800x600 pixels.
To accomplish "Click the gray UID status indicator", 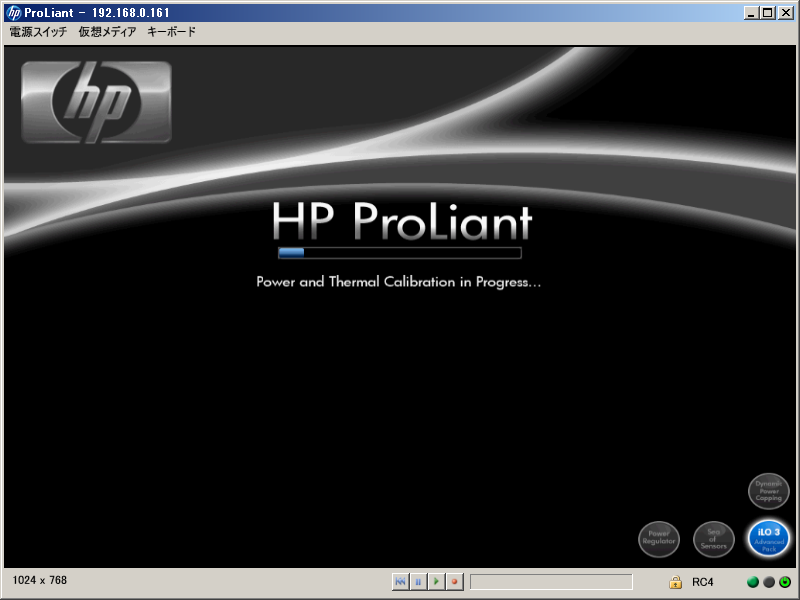I will pos(769,582).
